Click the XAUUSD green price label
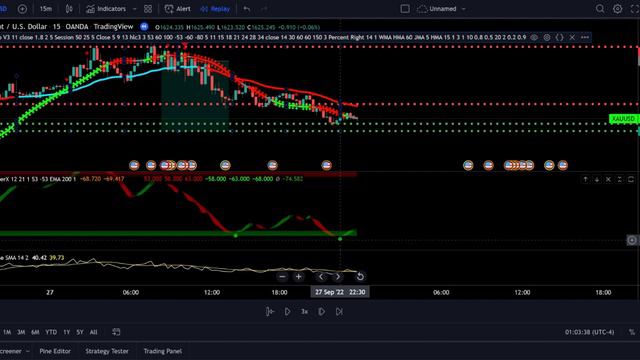640x360 pixels. click(x=624, y=118)
